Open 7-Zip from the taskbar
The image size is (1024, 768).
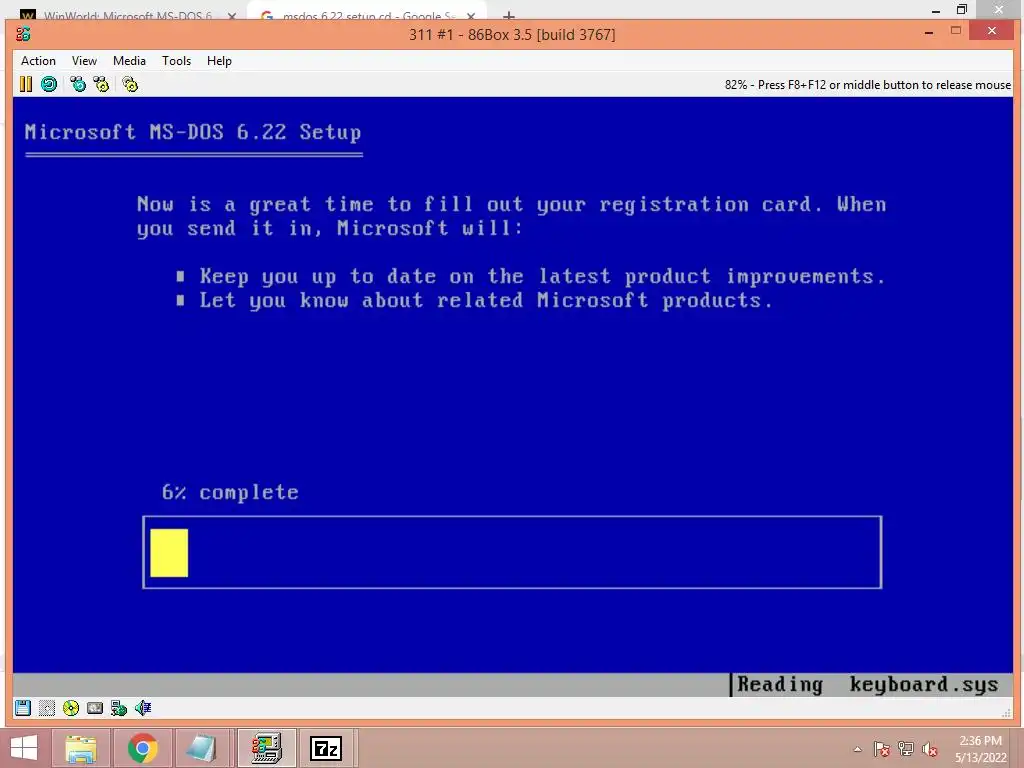point(326,748)
